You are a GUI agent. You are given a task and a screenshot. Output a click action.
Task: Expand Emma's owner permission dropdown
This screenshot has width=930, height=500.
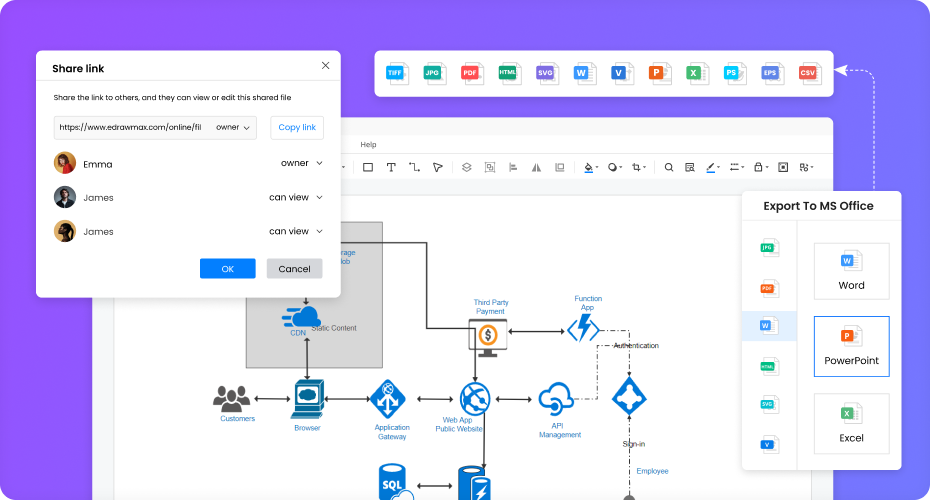click(x=302, y=163)
